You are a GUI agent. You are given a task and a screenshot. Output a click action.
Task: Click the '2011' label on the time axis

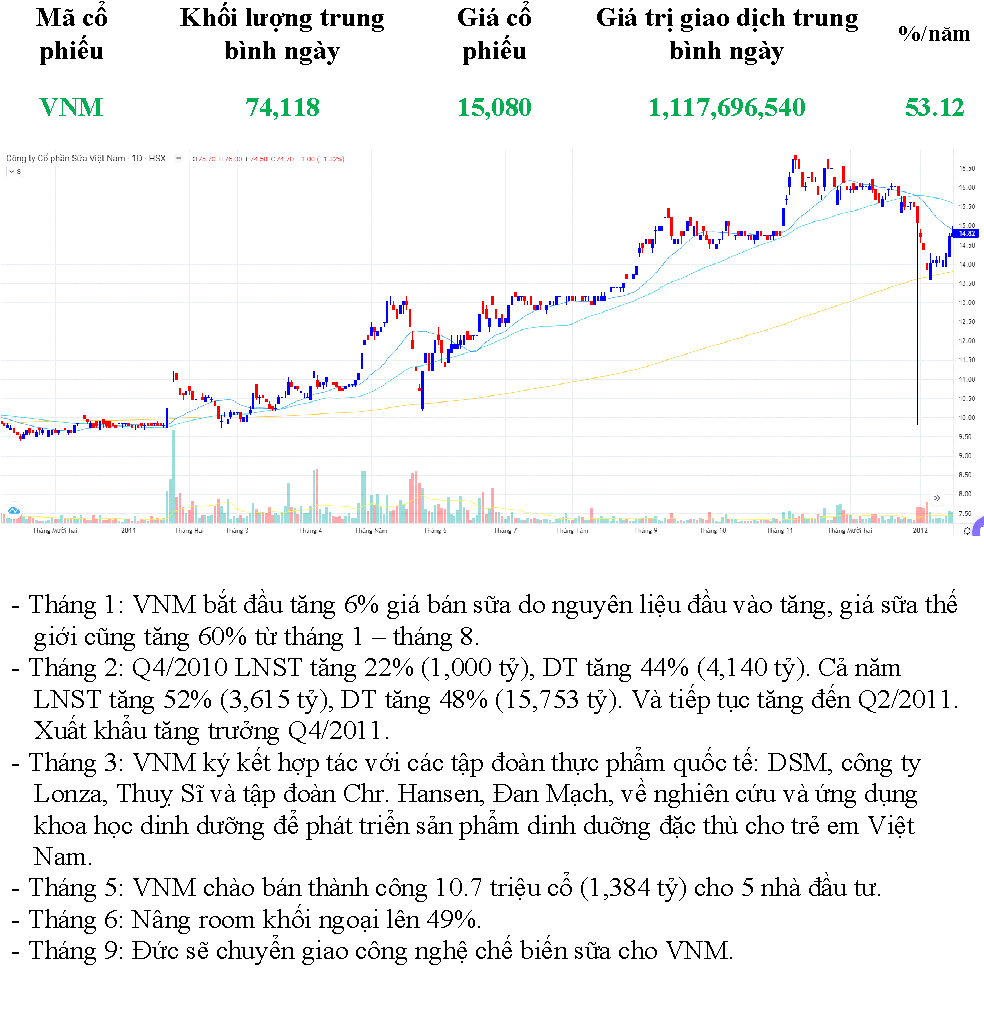pyautogui.click(x=128, y=531)
